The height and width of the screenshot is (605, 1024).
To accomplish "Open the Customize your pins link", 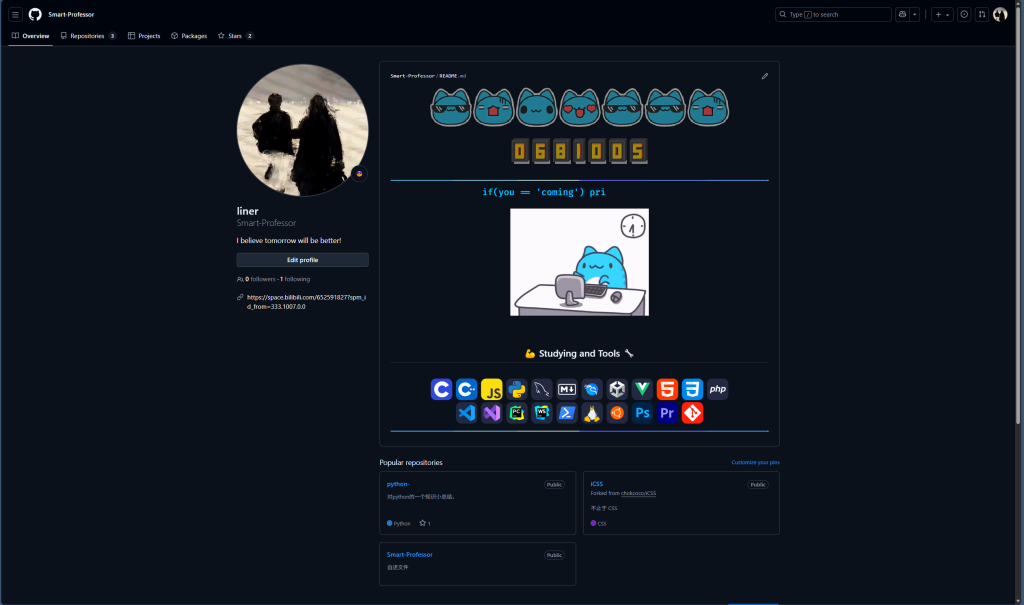I will tap(755, 463).
